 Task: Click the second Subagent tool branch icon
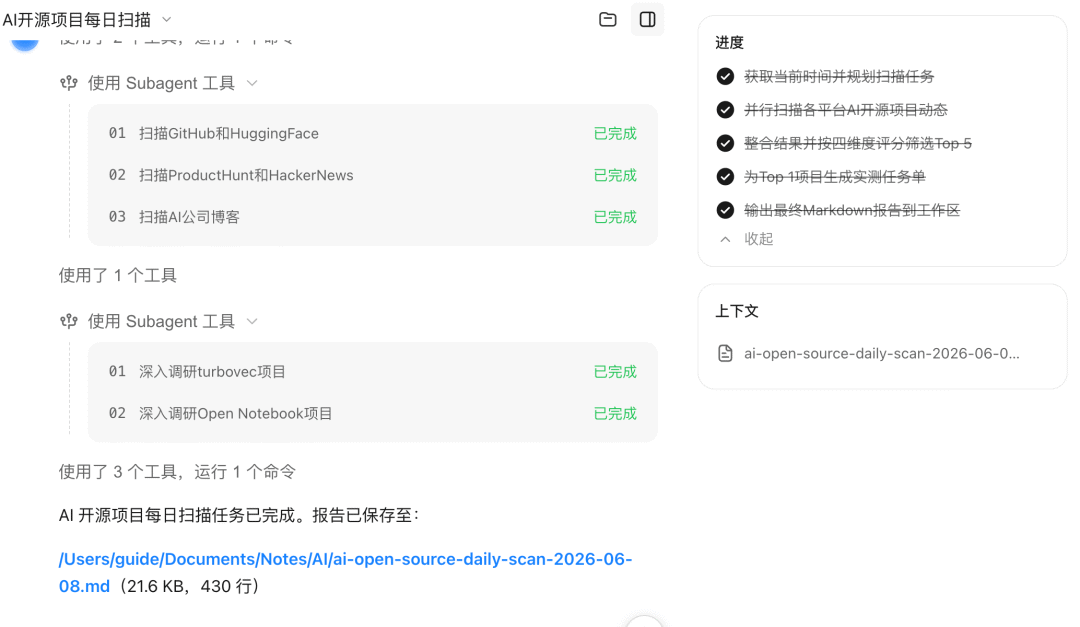pyautogui.click(x=69, y=321)
